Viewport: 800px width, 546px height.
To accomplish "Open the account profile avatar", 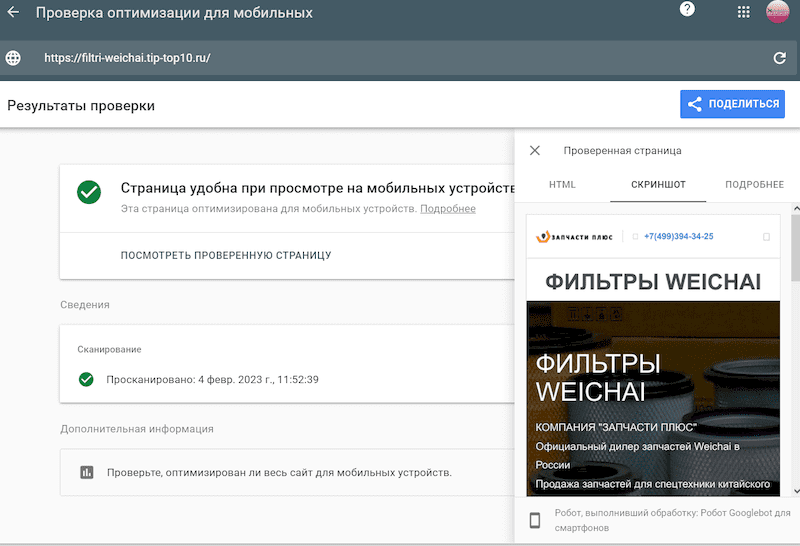I will coord(778,11).
